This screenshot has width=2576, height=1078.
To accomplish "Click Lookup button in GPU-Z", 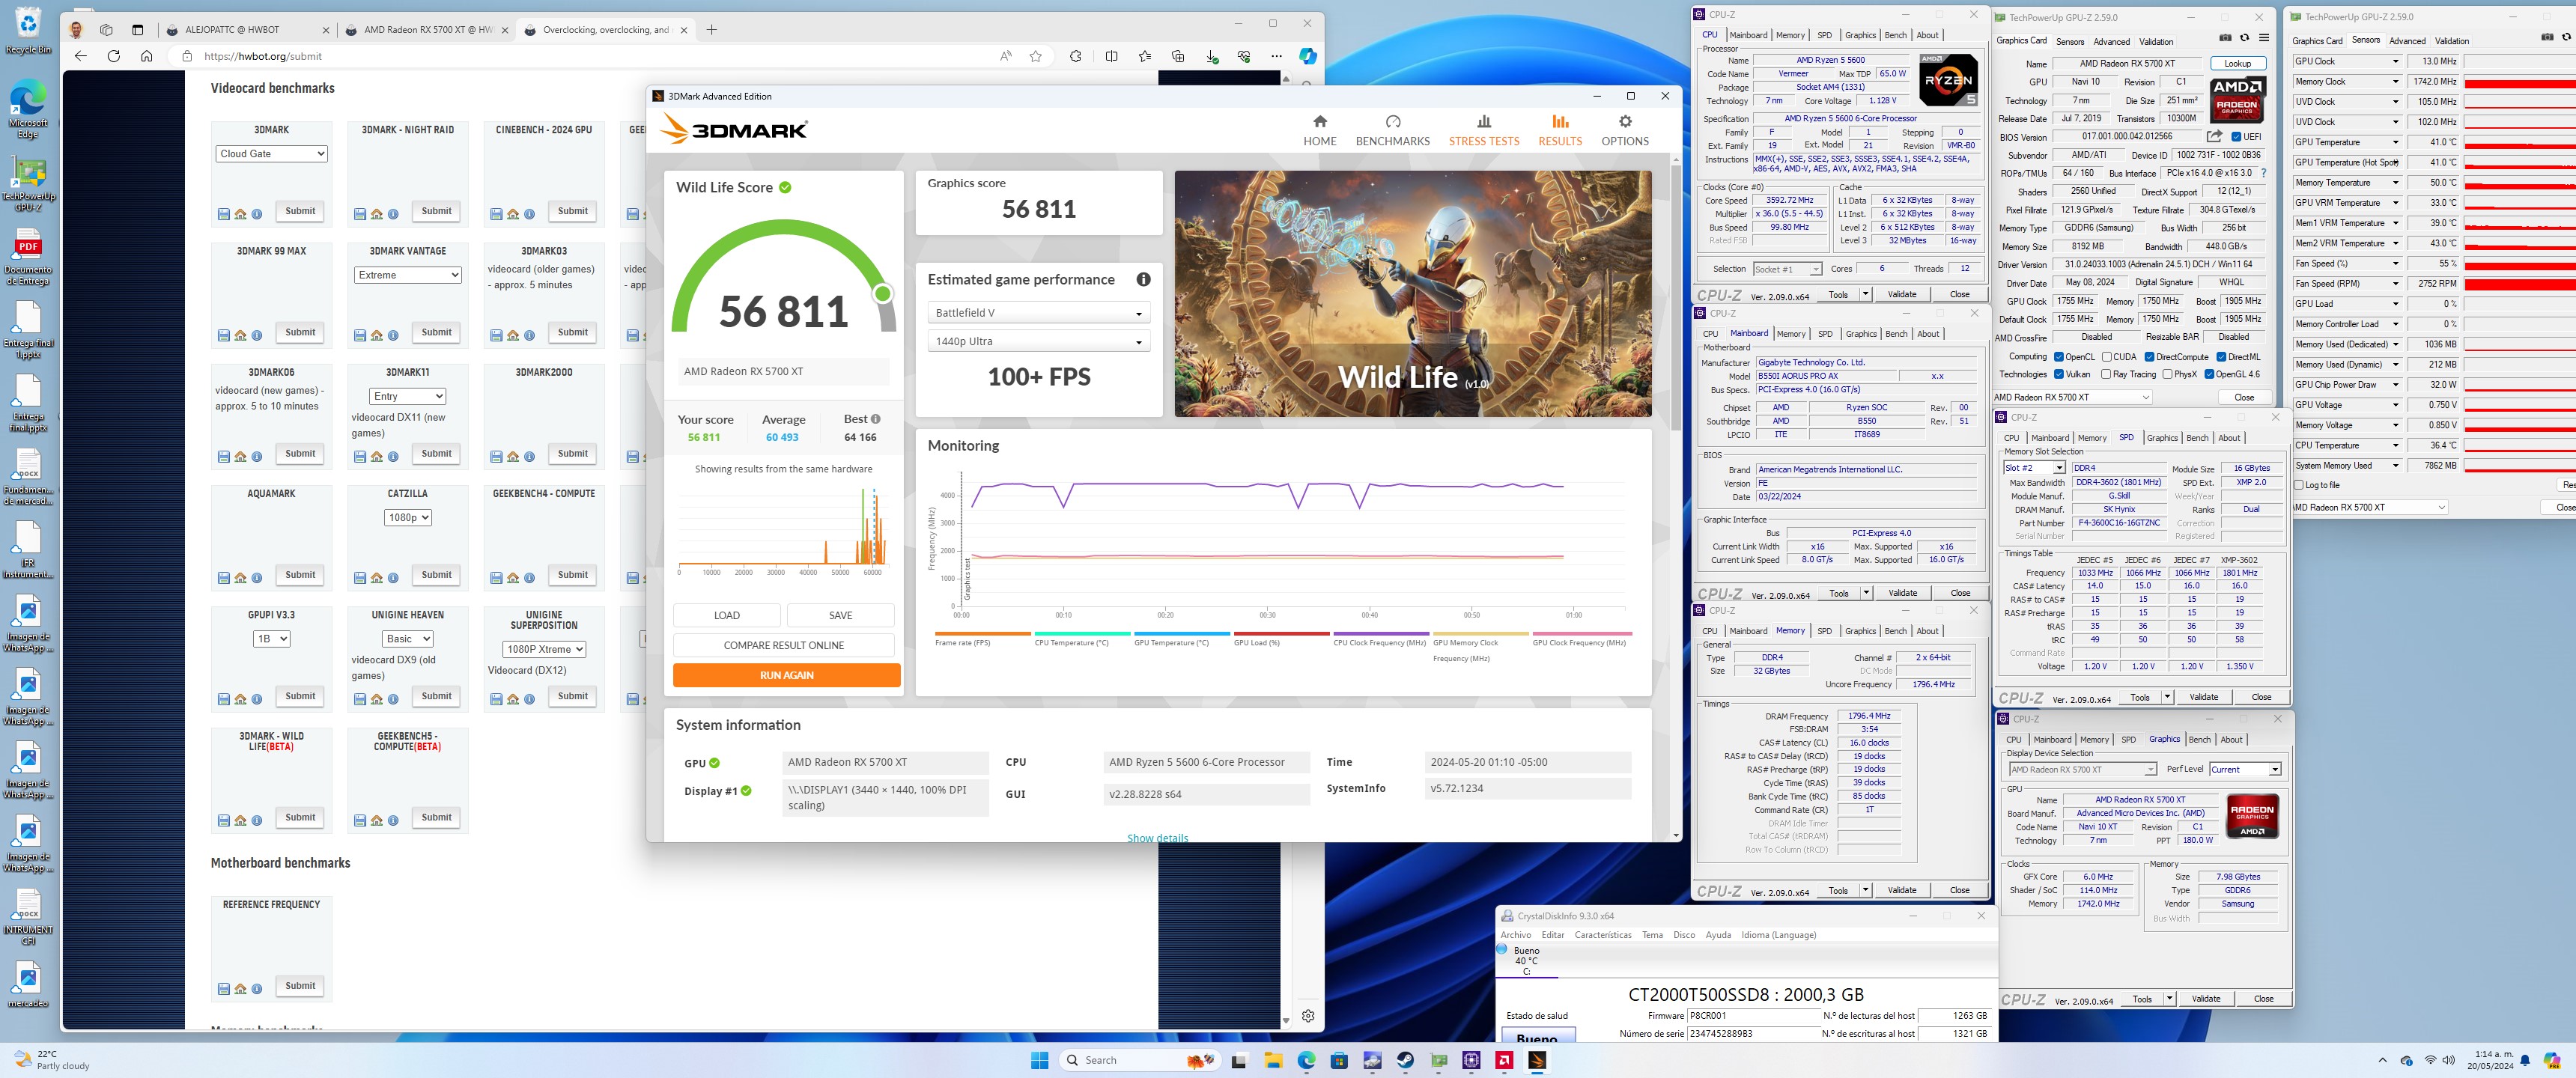I will [2237, 63].
